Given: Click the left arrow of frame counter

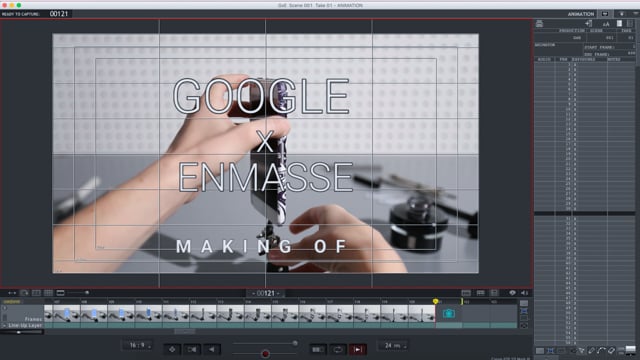Looking at the screenshot, I should click(x=253, y=293).
